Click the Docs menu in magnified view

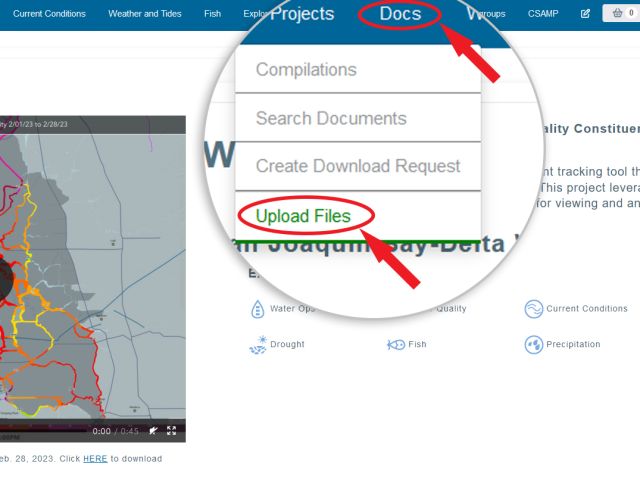400,14
